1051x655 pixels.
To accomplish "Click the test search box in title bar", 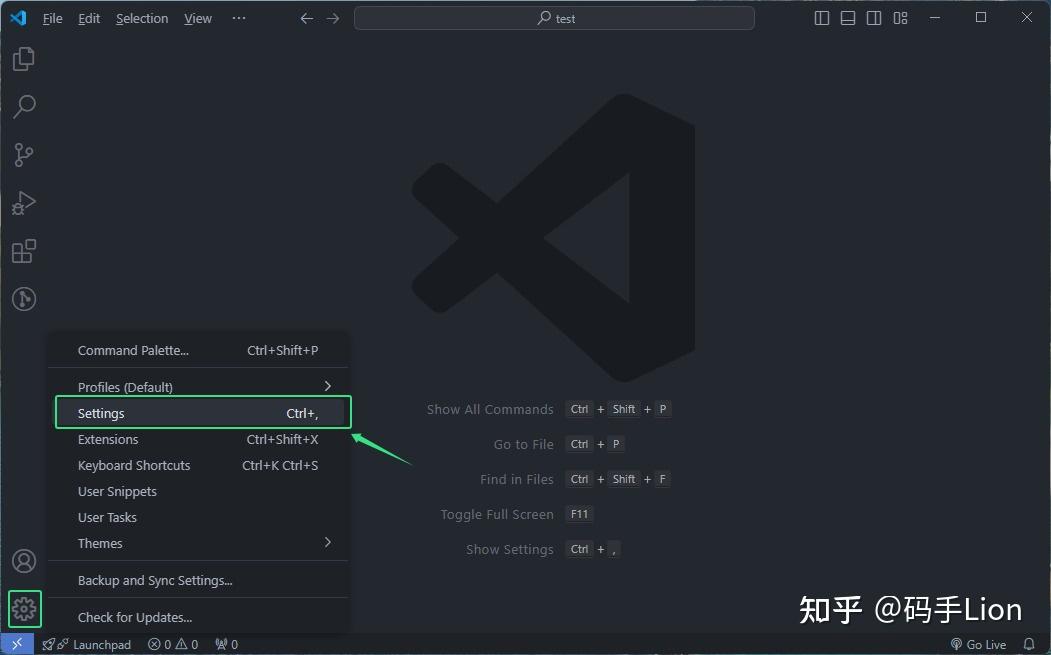I will click(554, 17).
